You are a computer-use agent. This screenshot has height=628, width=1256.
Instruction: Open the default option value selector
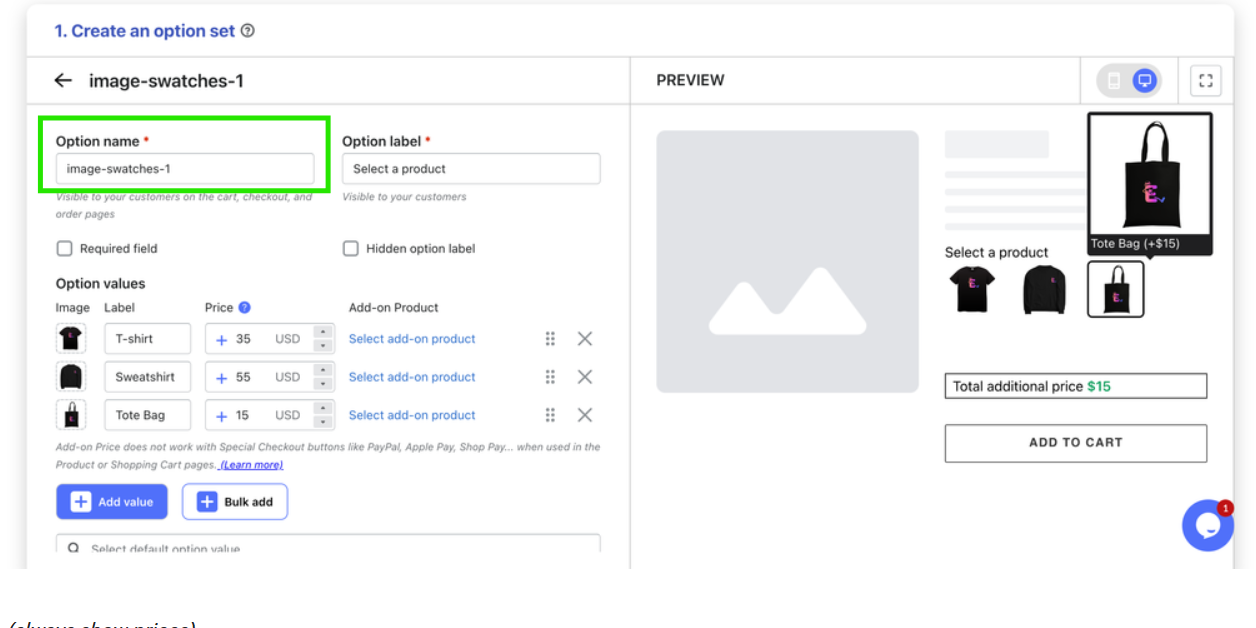(x=328, y=546)
